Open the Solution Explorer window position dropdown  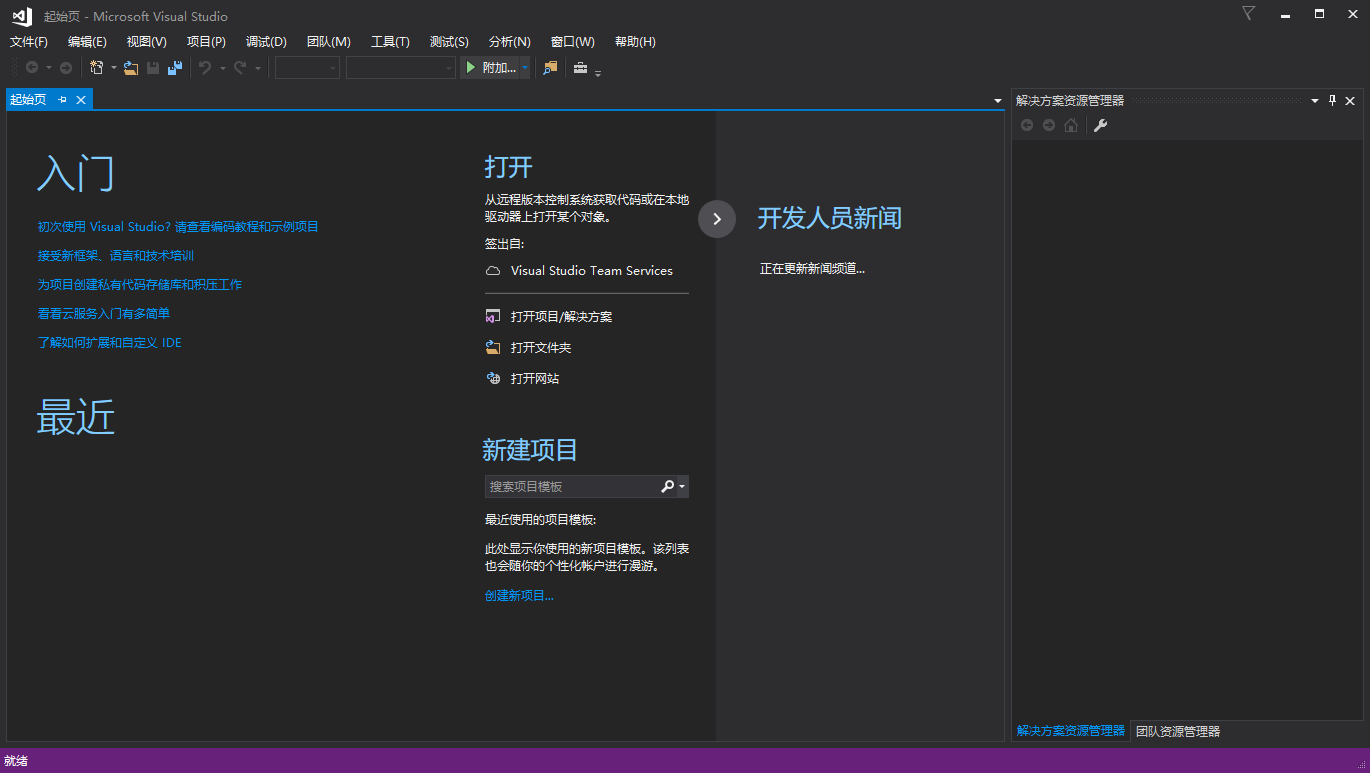pos(1315,100)
